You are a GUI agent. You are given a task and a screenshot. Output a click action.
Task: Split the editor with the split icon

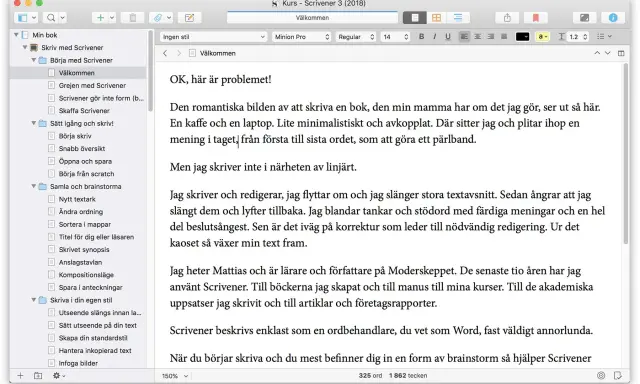click(x=621, y=53)
